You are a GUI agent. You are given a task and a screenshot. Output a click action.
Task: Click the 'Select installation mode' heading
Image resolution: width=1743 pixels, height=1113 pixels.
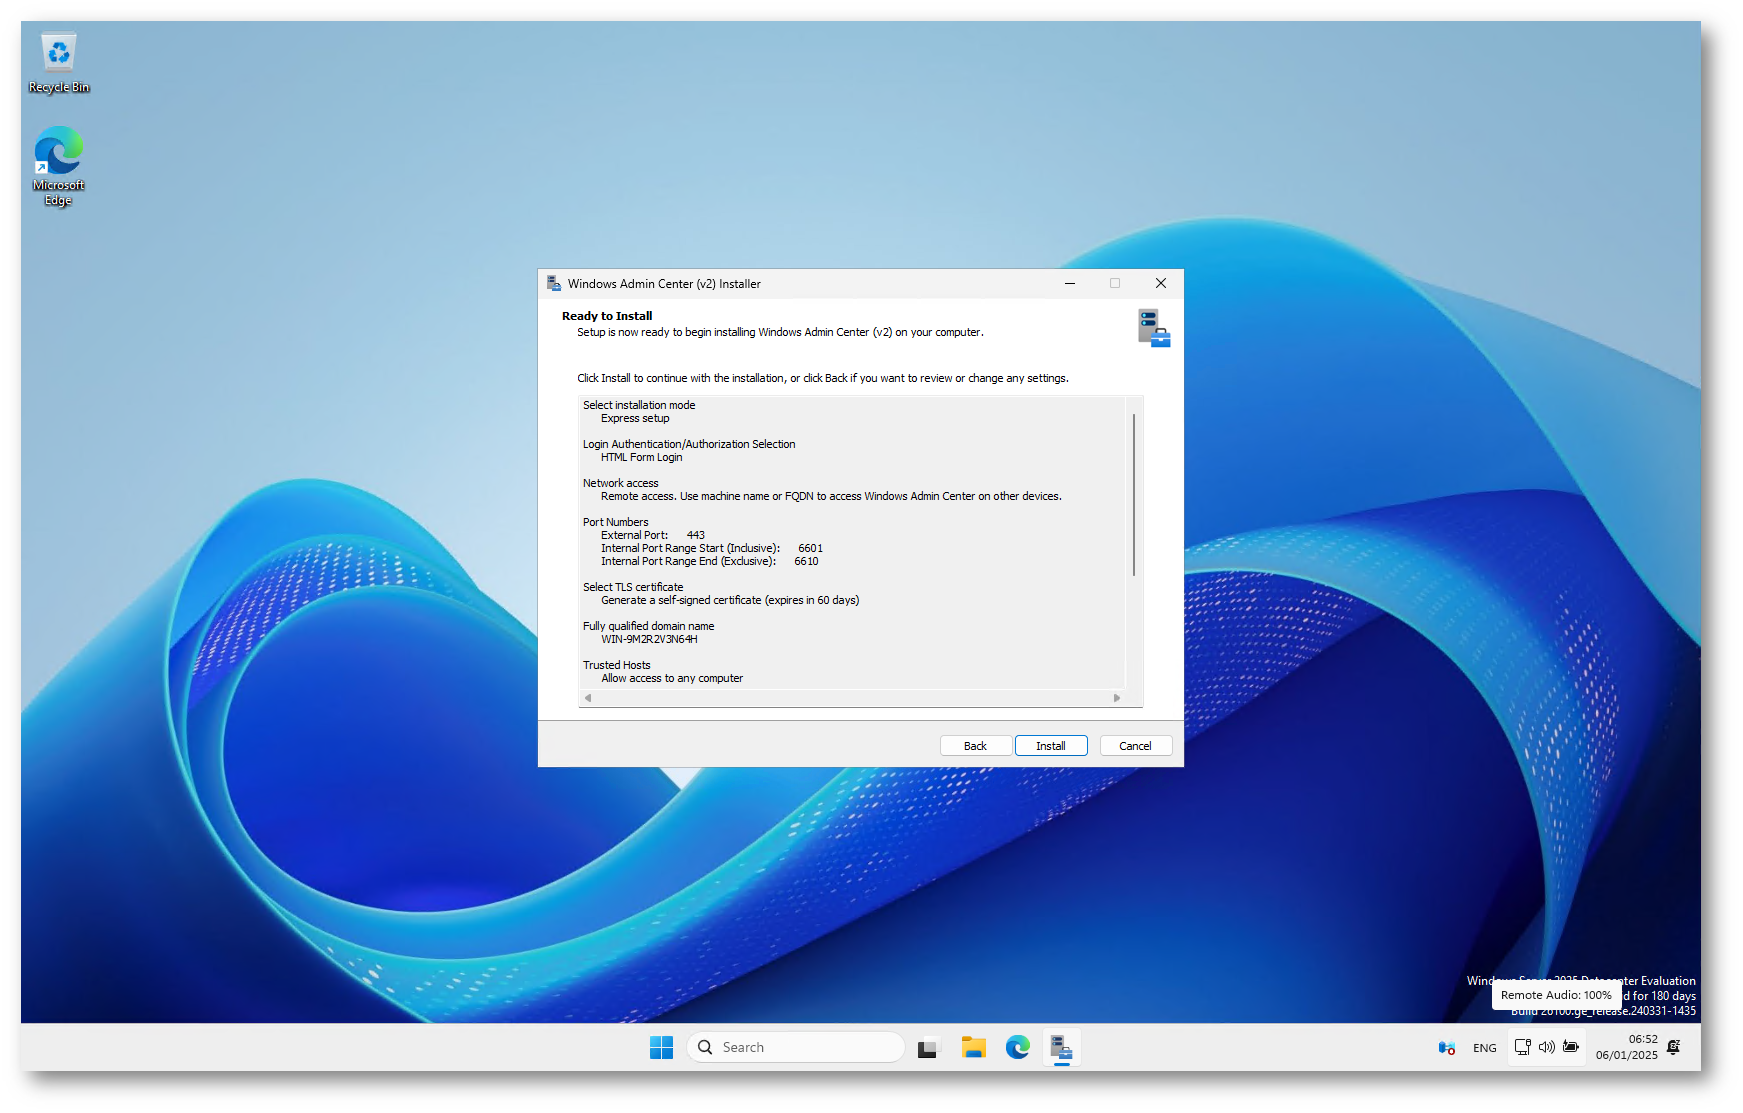click(x=639, y=406)
